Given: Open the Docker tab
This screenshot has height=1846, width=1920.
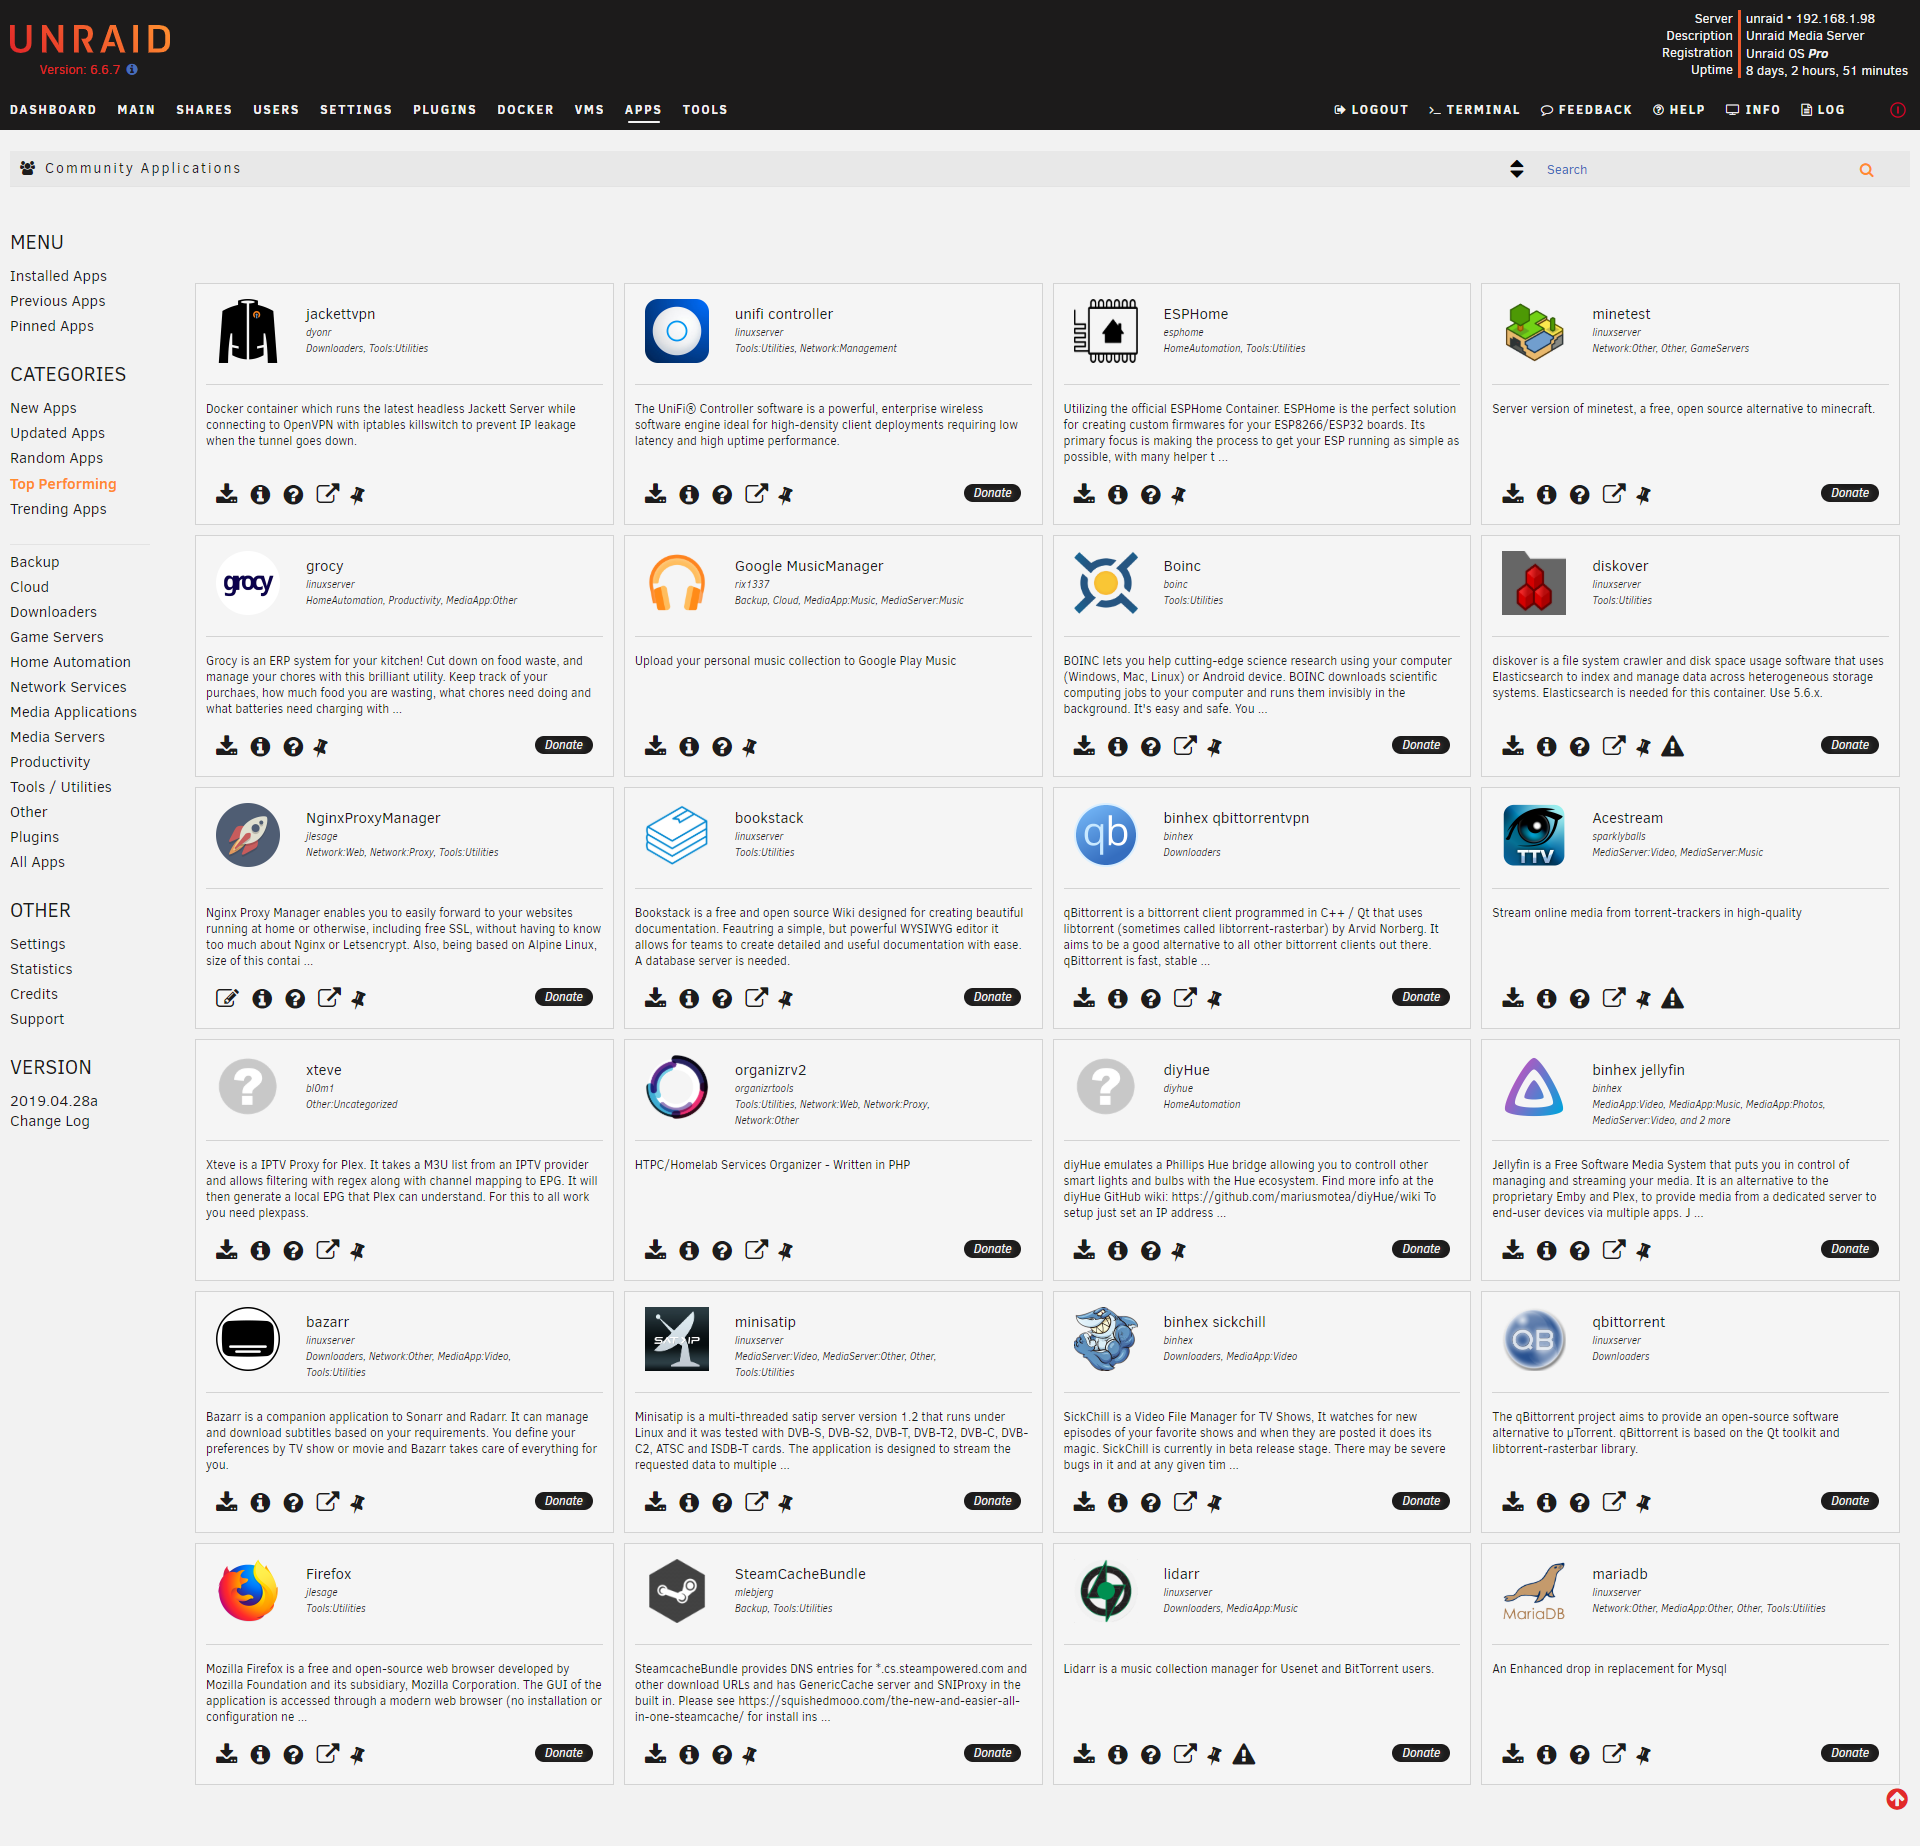Looking at the screenshot, I should [x=525, y=110].
